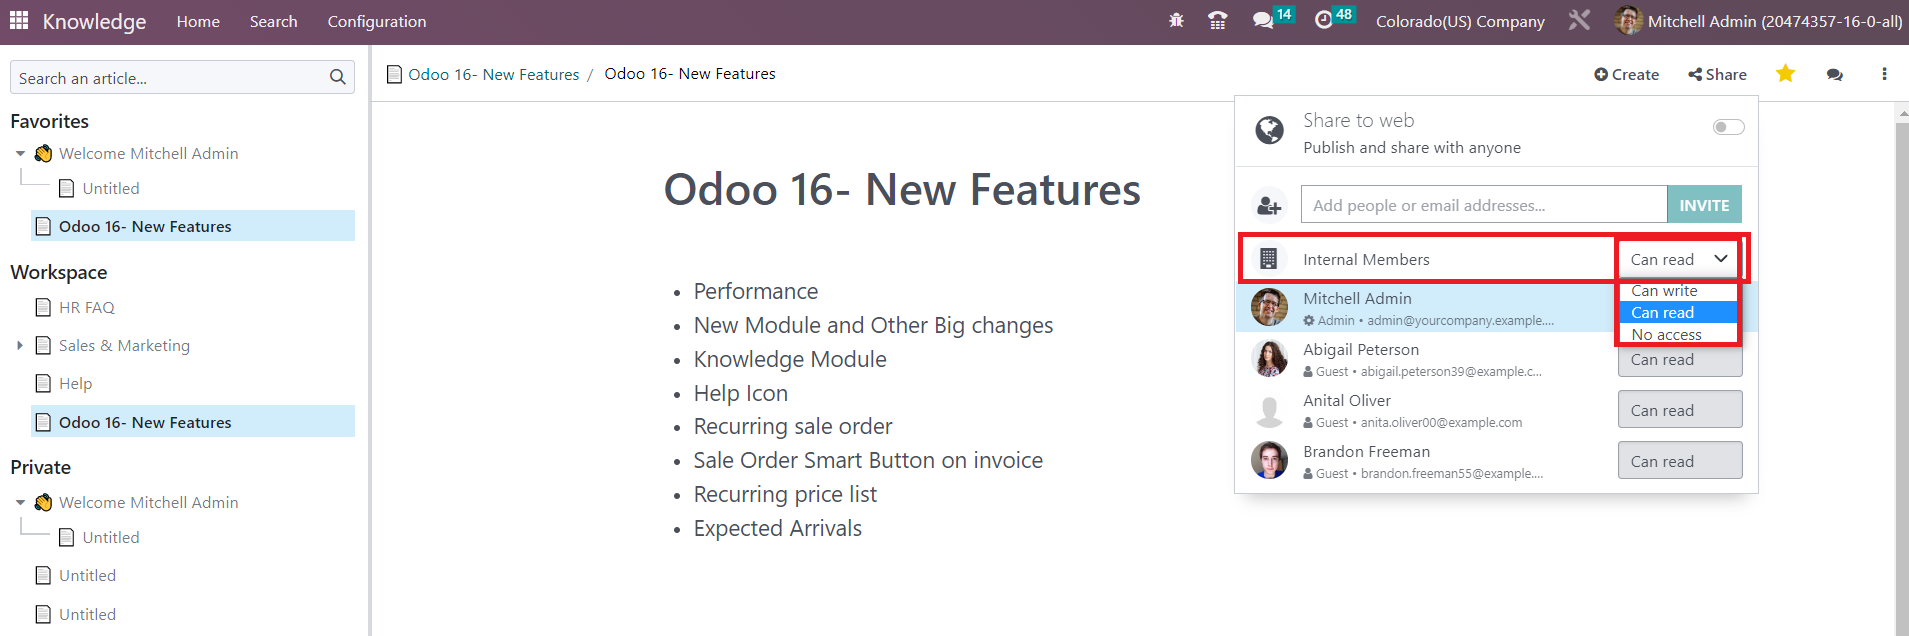Open the apps grid menu icon
This screenshot has width=1909, height=636.
19,20
